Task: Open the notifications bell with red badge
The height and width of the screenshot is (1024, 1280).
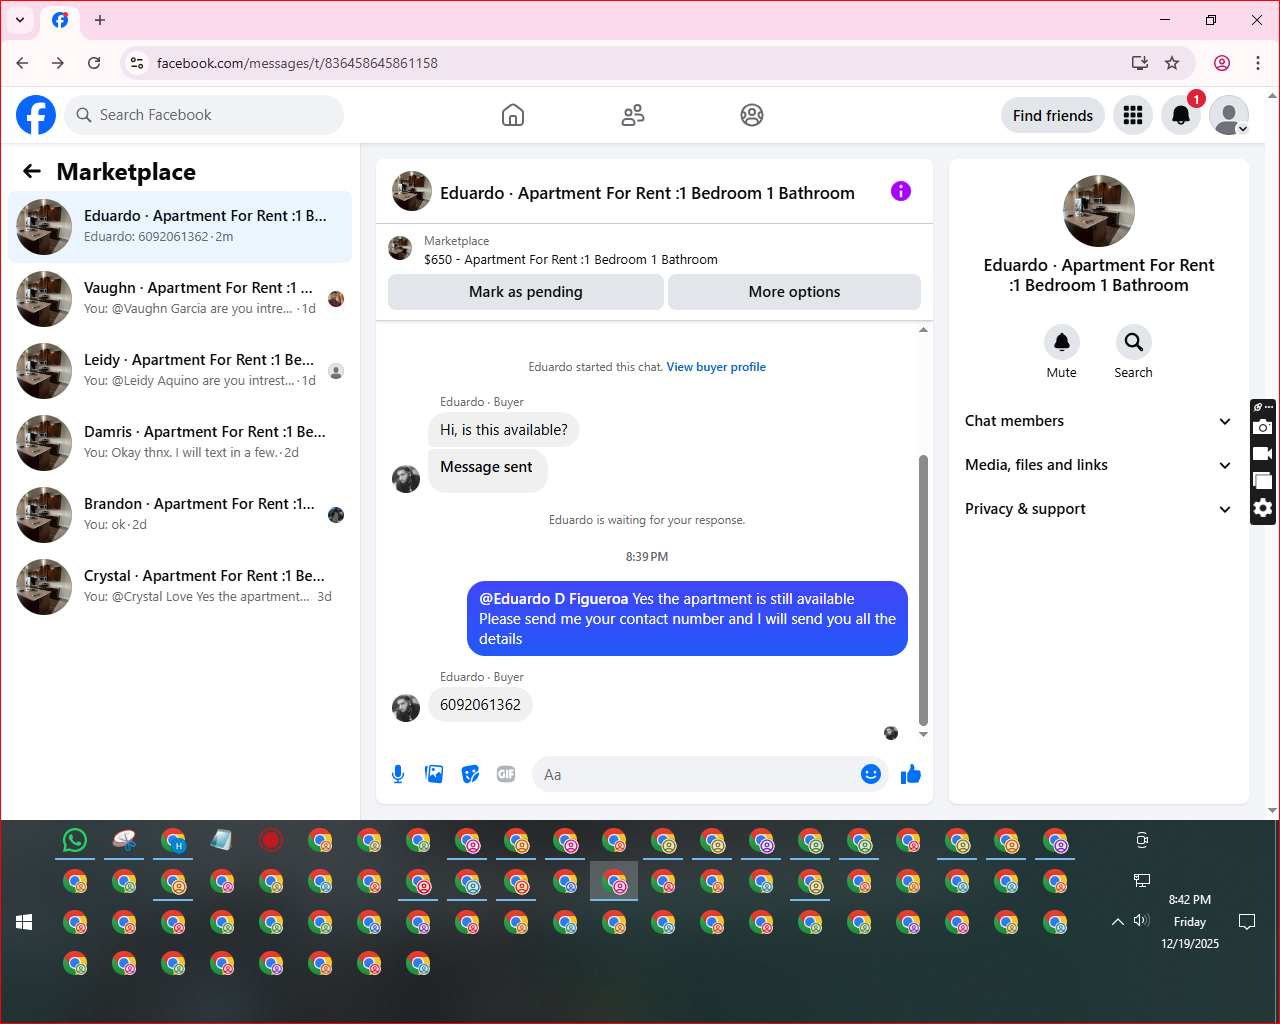Action: pos(1181,115)
